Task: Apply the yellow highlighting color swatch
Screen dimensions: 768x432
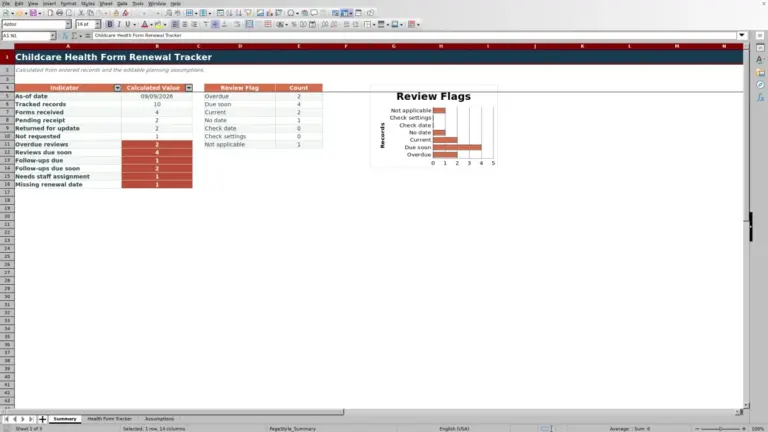Action: tap(158, 24)
